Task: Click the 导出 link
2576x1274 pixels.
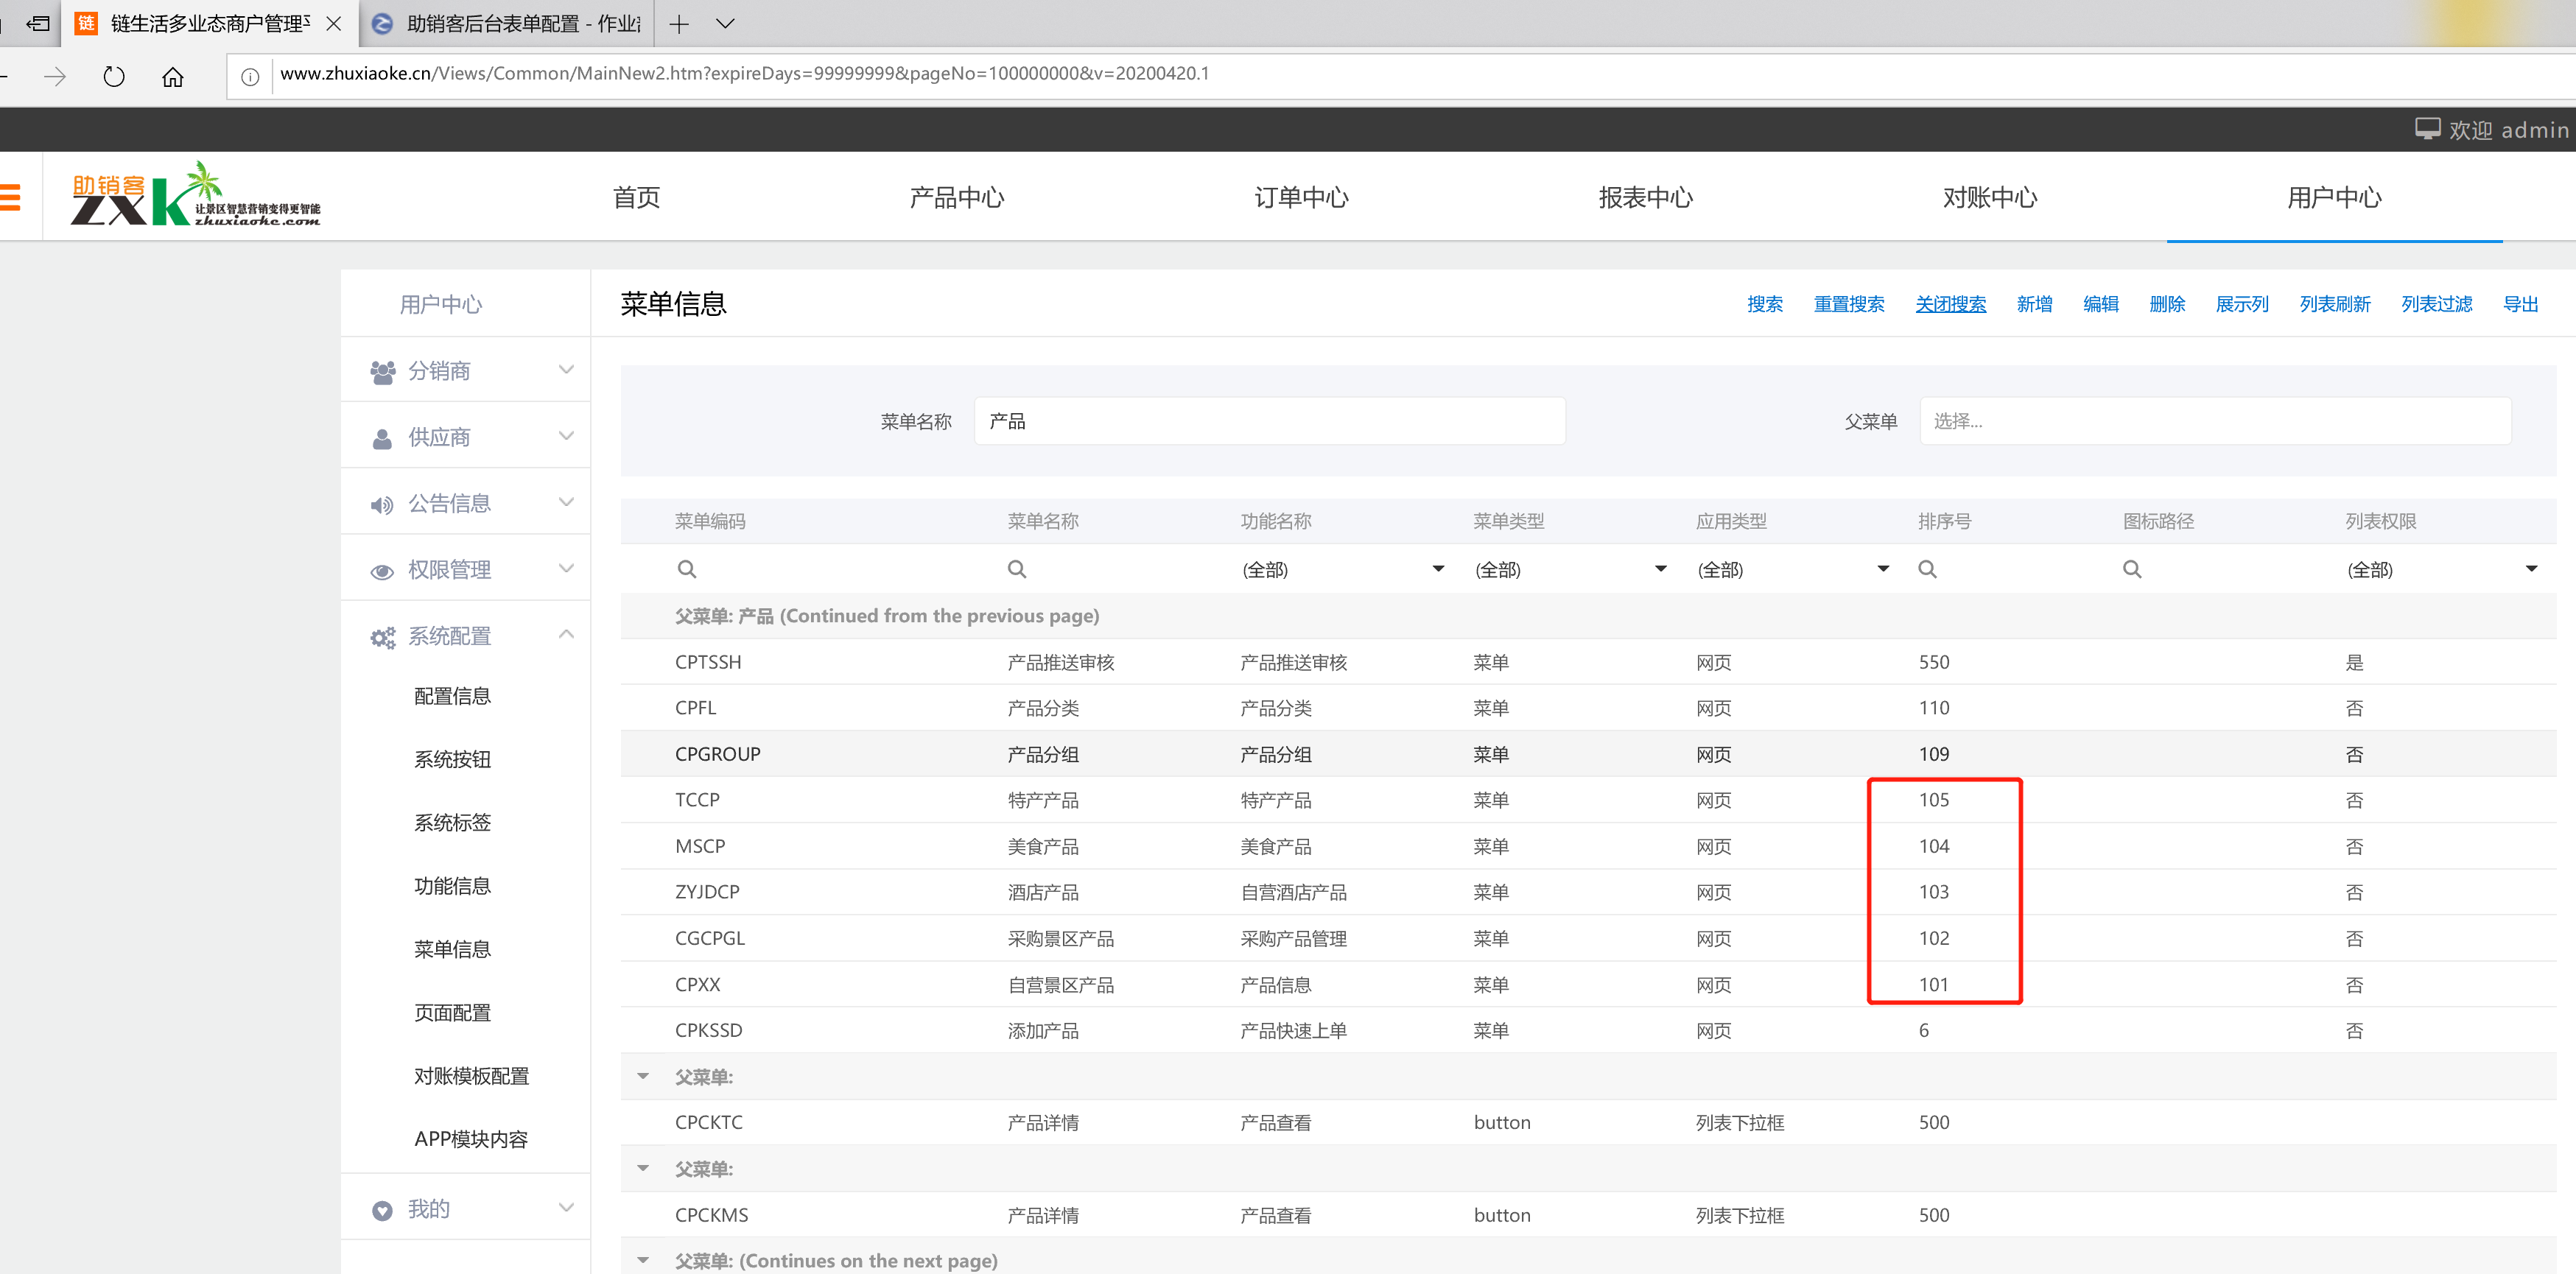Action: 2520,304
